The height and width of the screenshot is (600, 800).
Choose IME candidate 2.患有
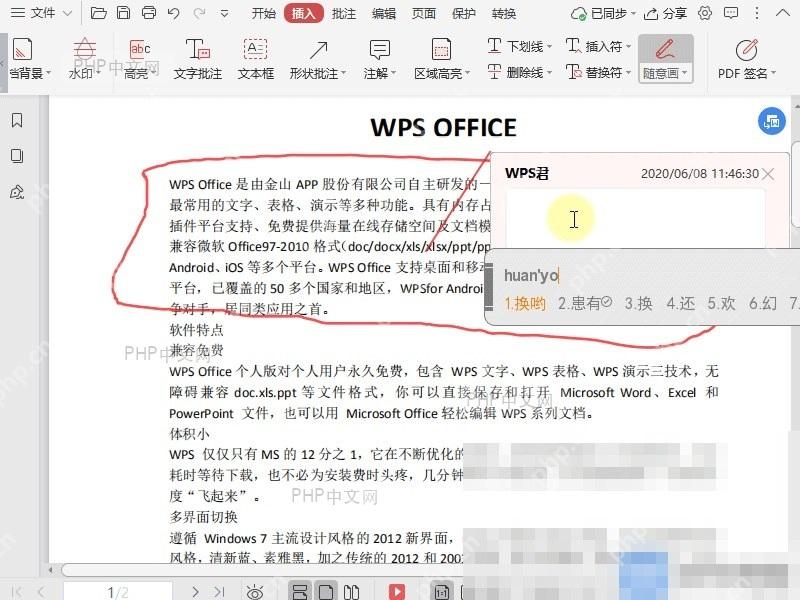pyautogui.click(x=584, y=304)
